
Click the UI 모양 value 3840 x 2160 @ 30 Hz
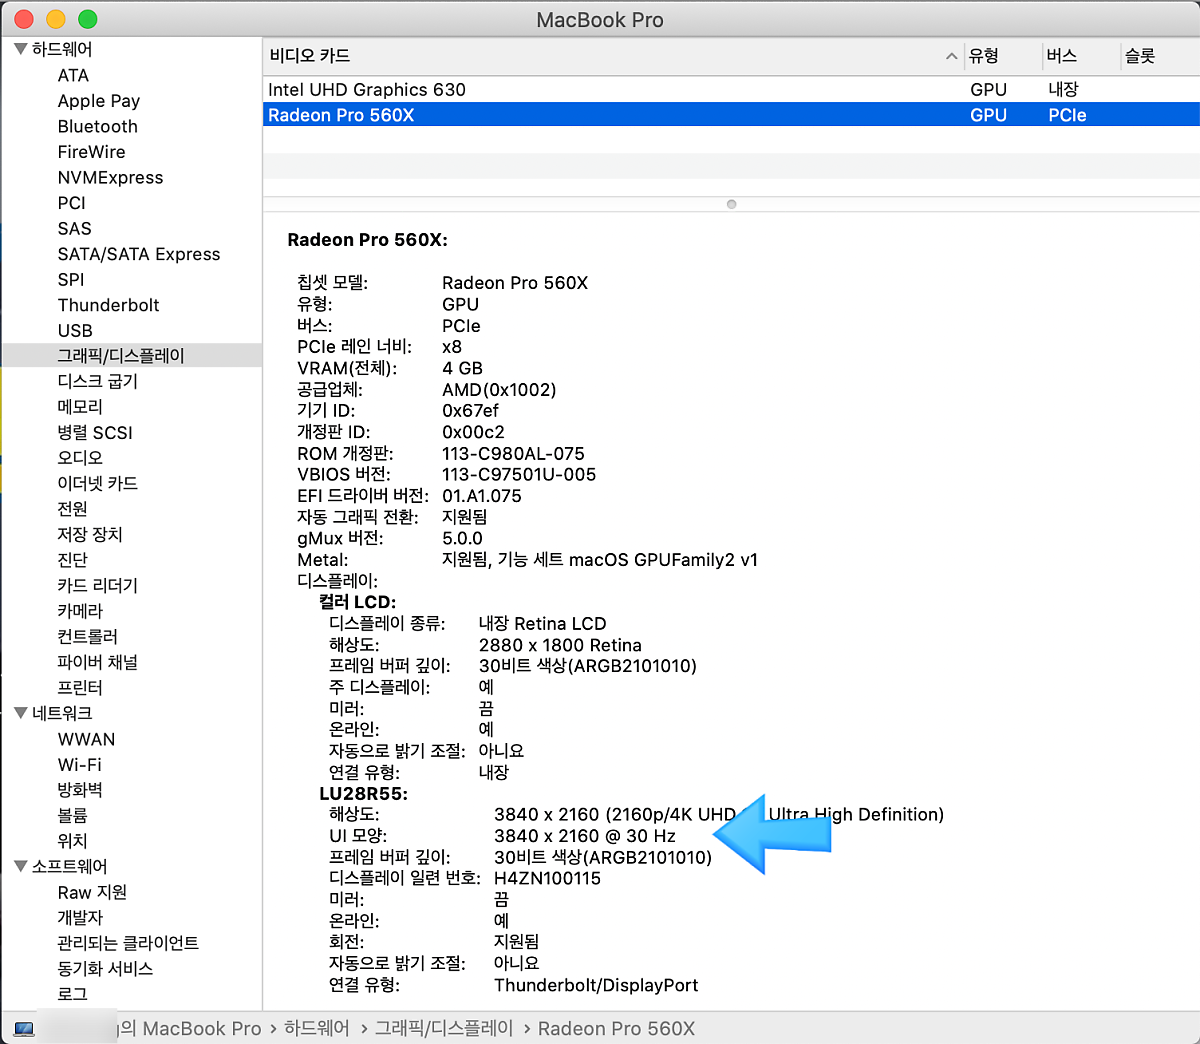585,836
